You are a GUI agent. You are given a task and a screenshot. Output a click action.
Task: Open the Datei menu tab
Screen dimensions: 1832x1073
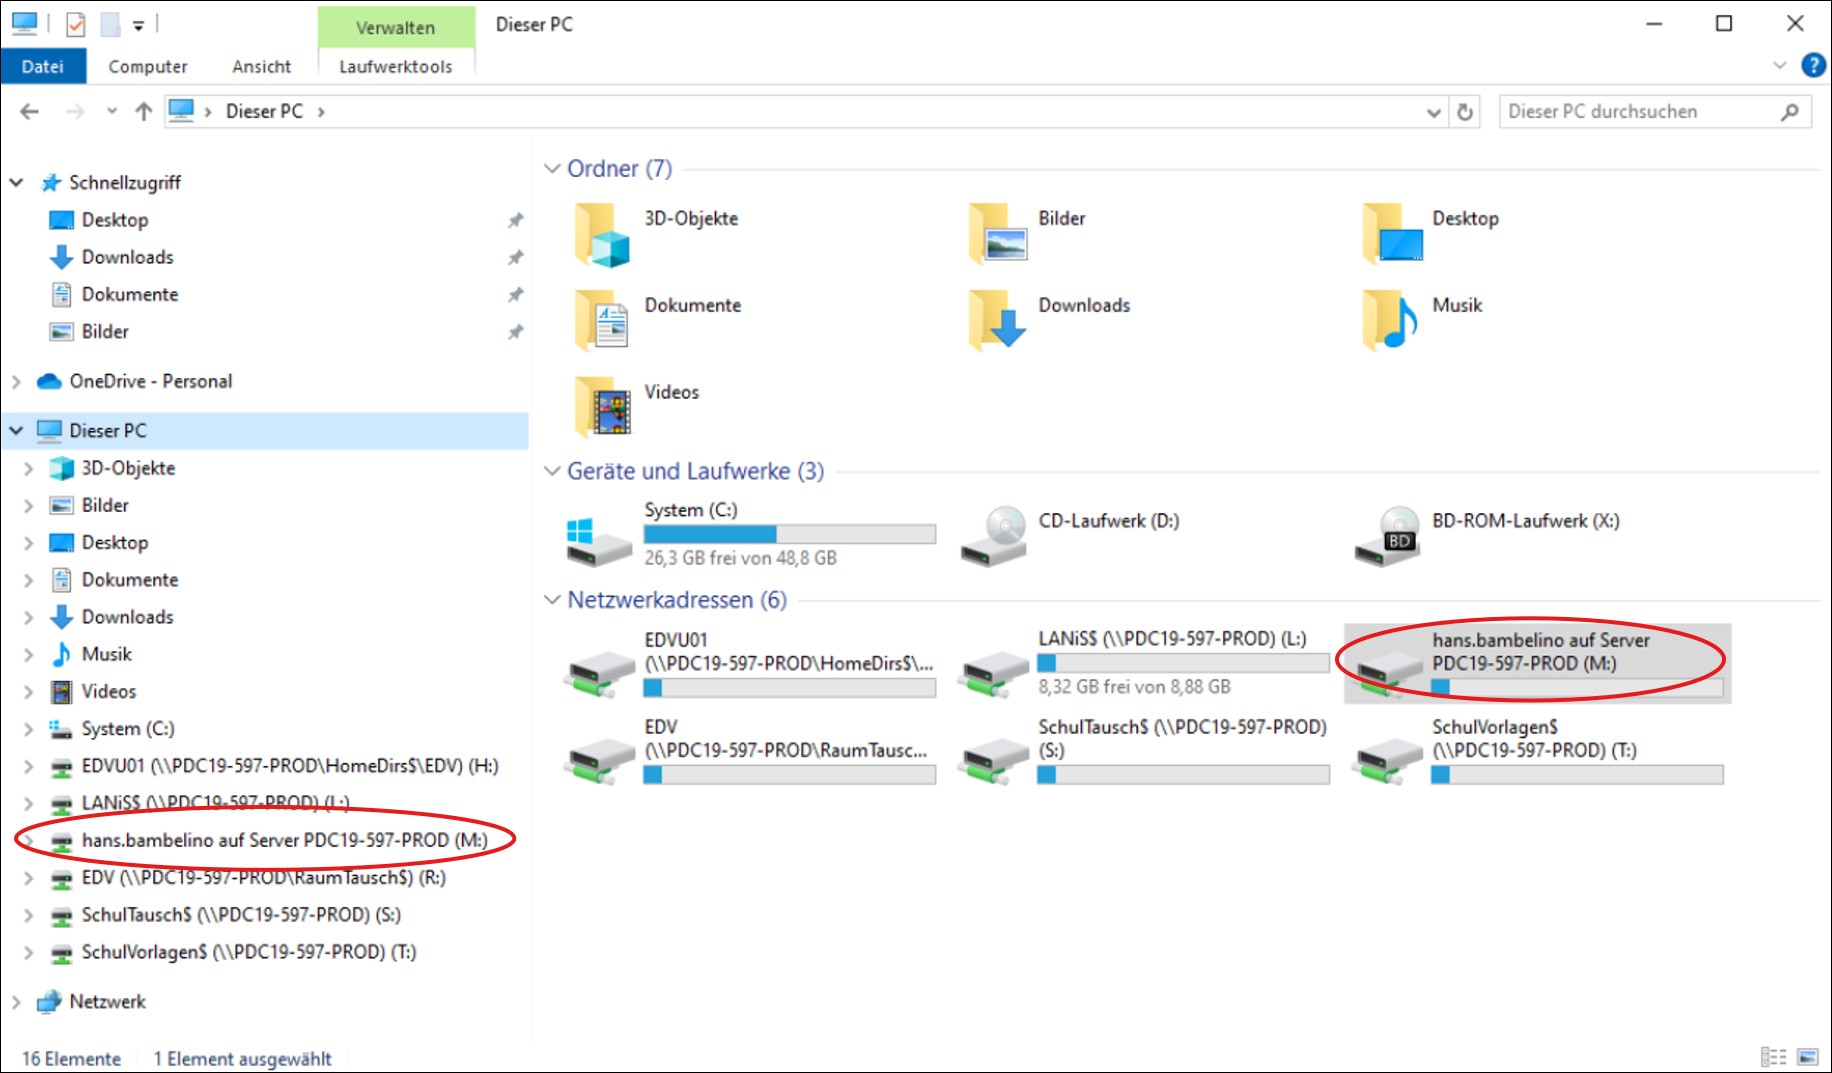43,66
